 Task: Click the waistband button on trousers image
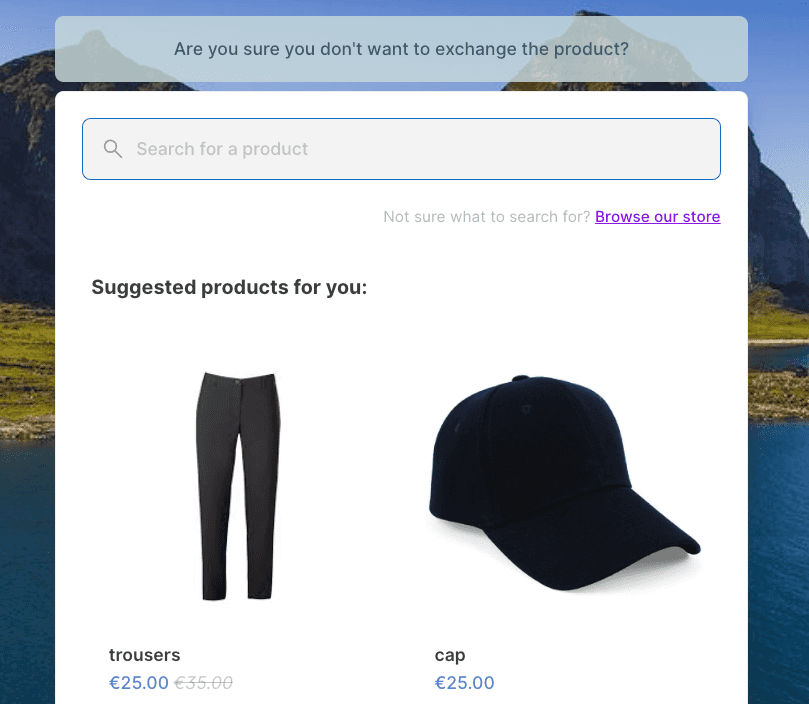pos(237,382)
